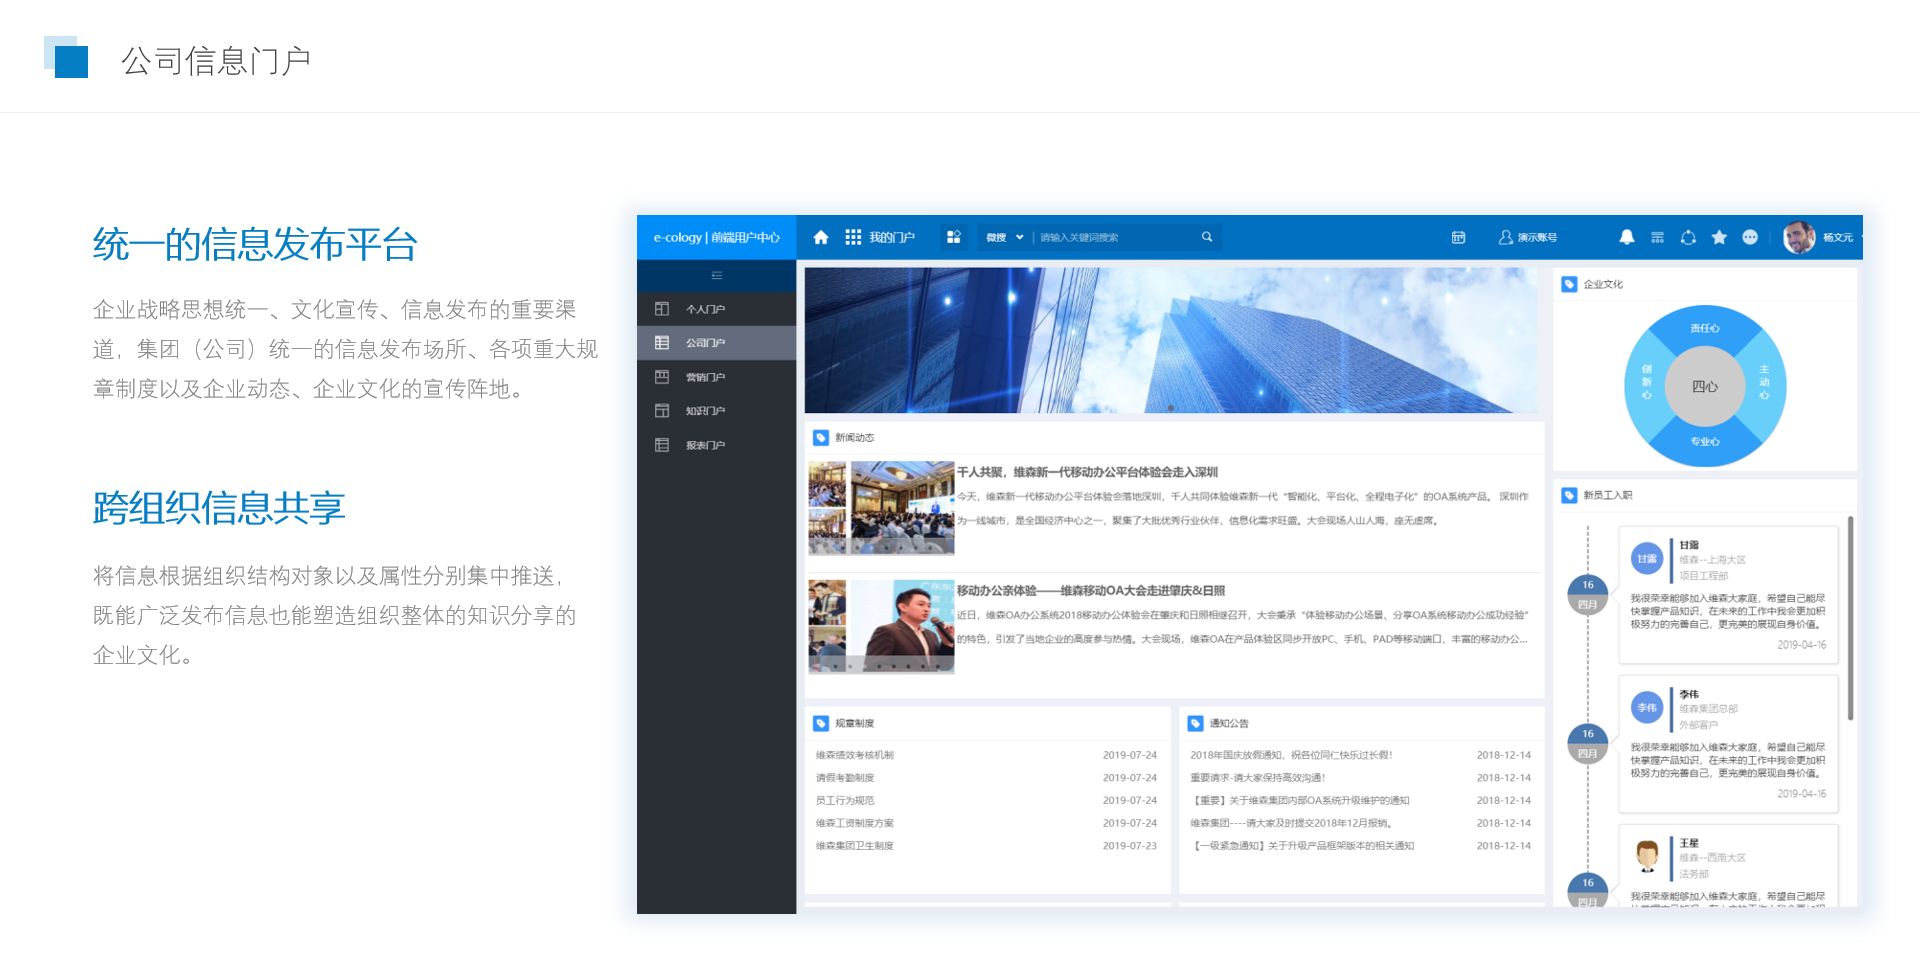This screenshot has width=1920, height=956.
Task: Open the 我的门户 grid menu
Action: 879,237
